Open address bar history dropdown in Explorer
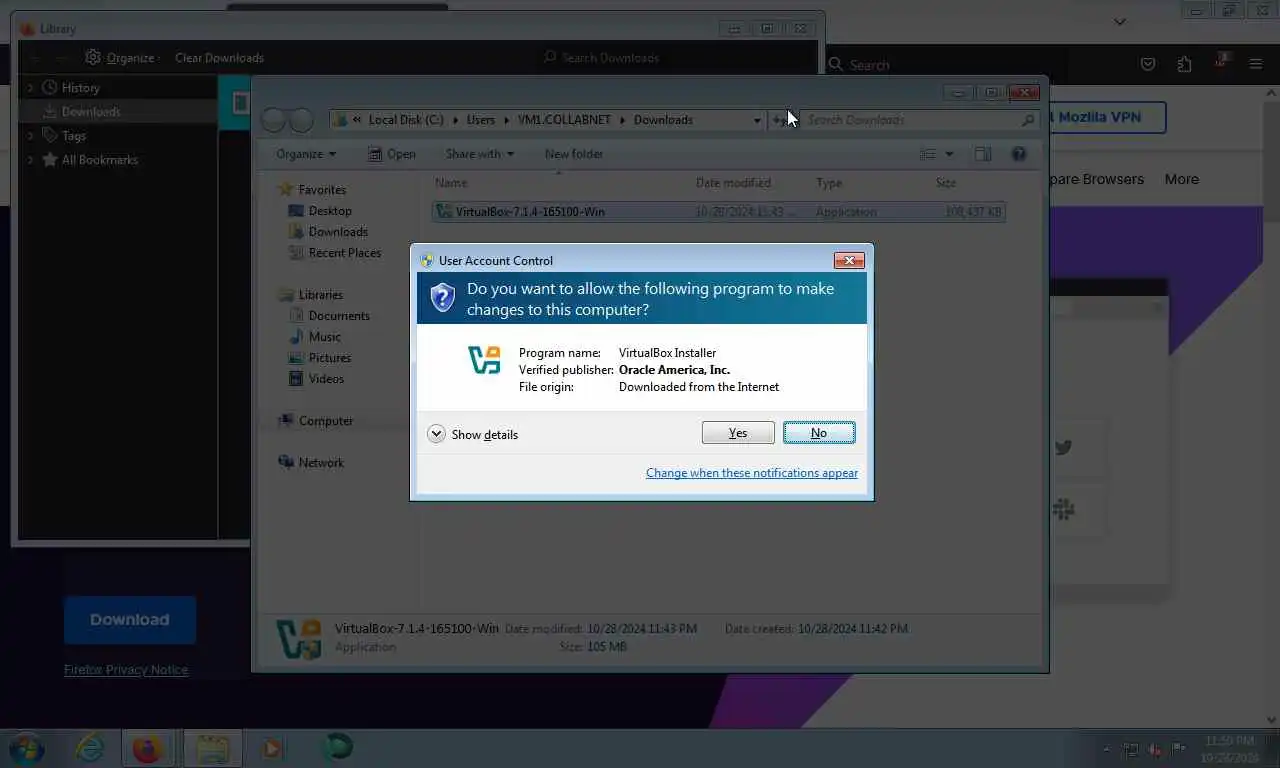The image size is (1280, 768). [x=757, y=120]
